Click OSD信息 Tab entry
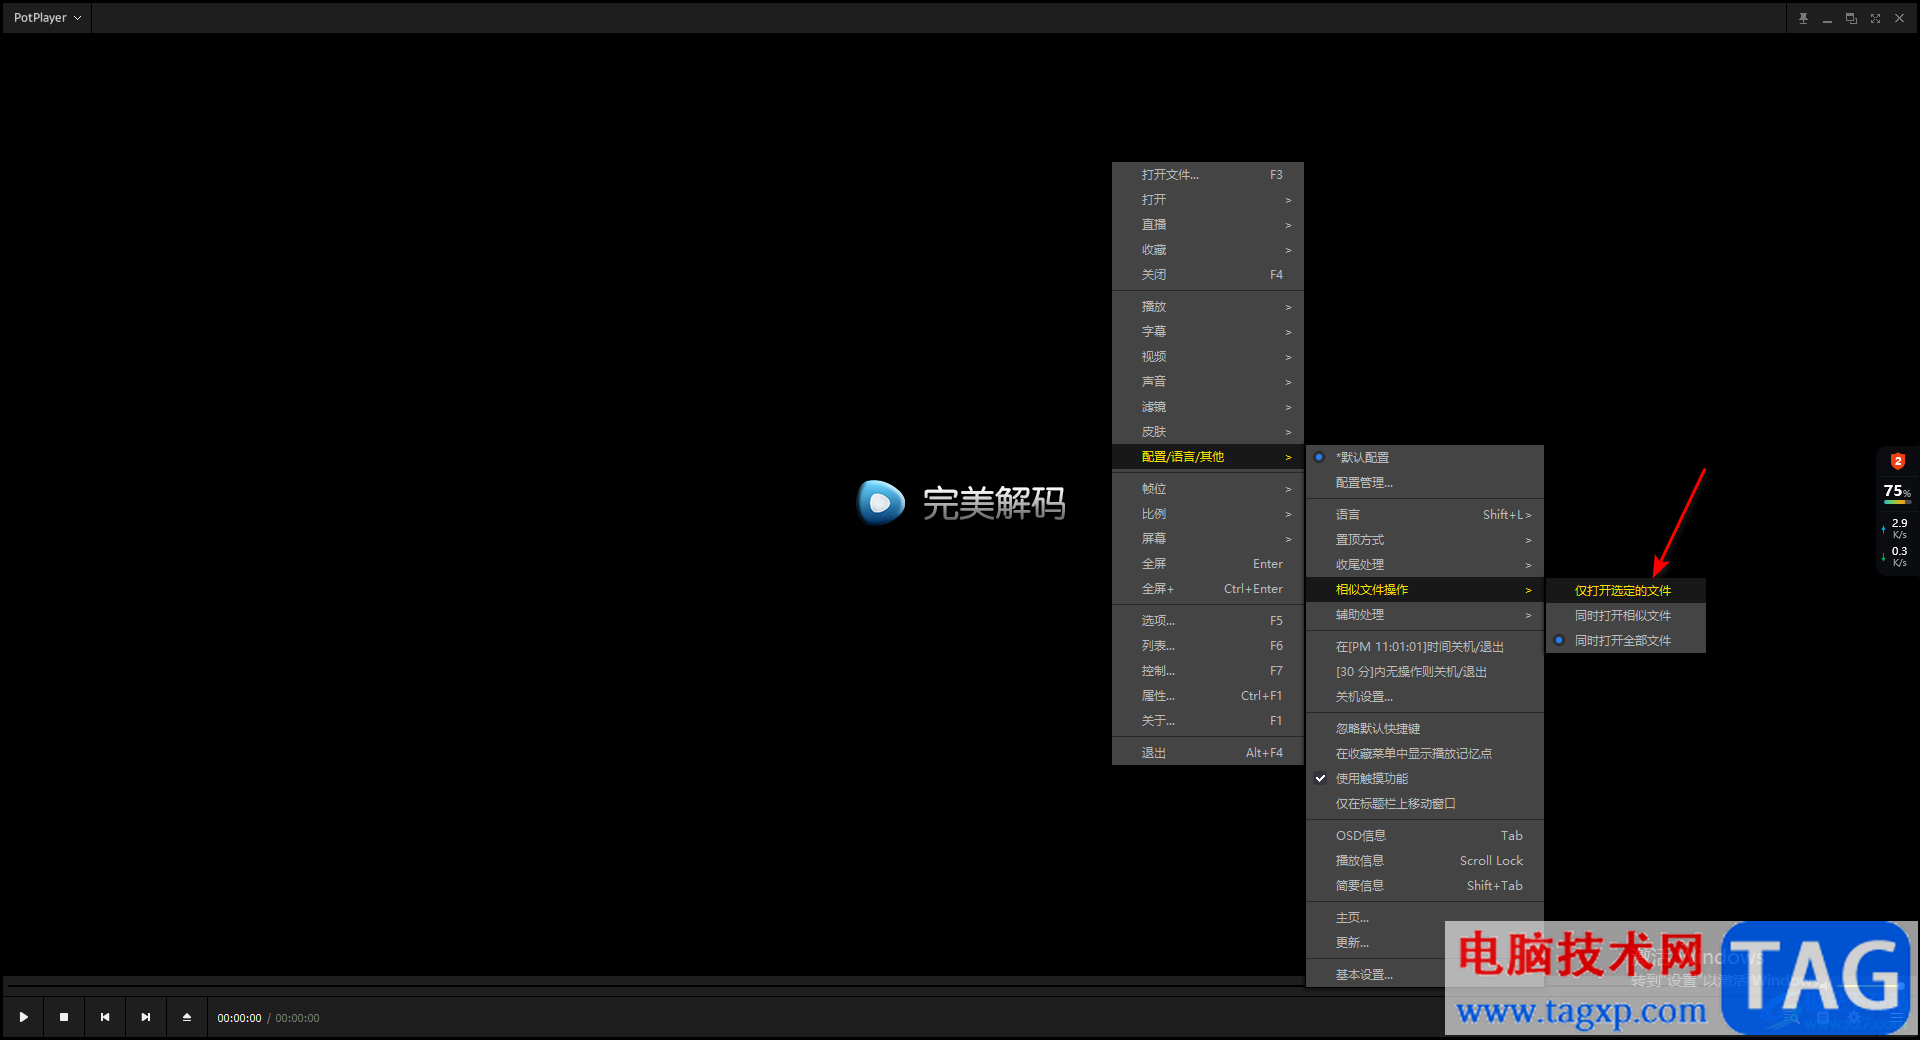 tap(1425, 835)
